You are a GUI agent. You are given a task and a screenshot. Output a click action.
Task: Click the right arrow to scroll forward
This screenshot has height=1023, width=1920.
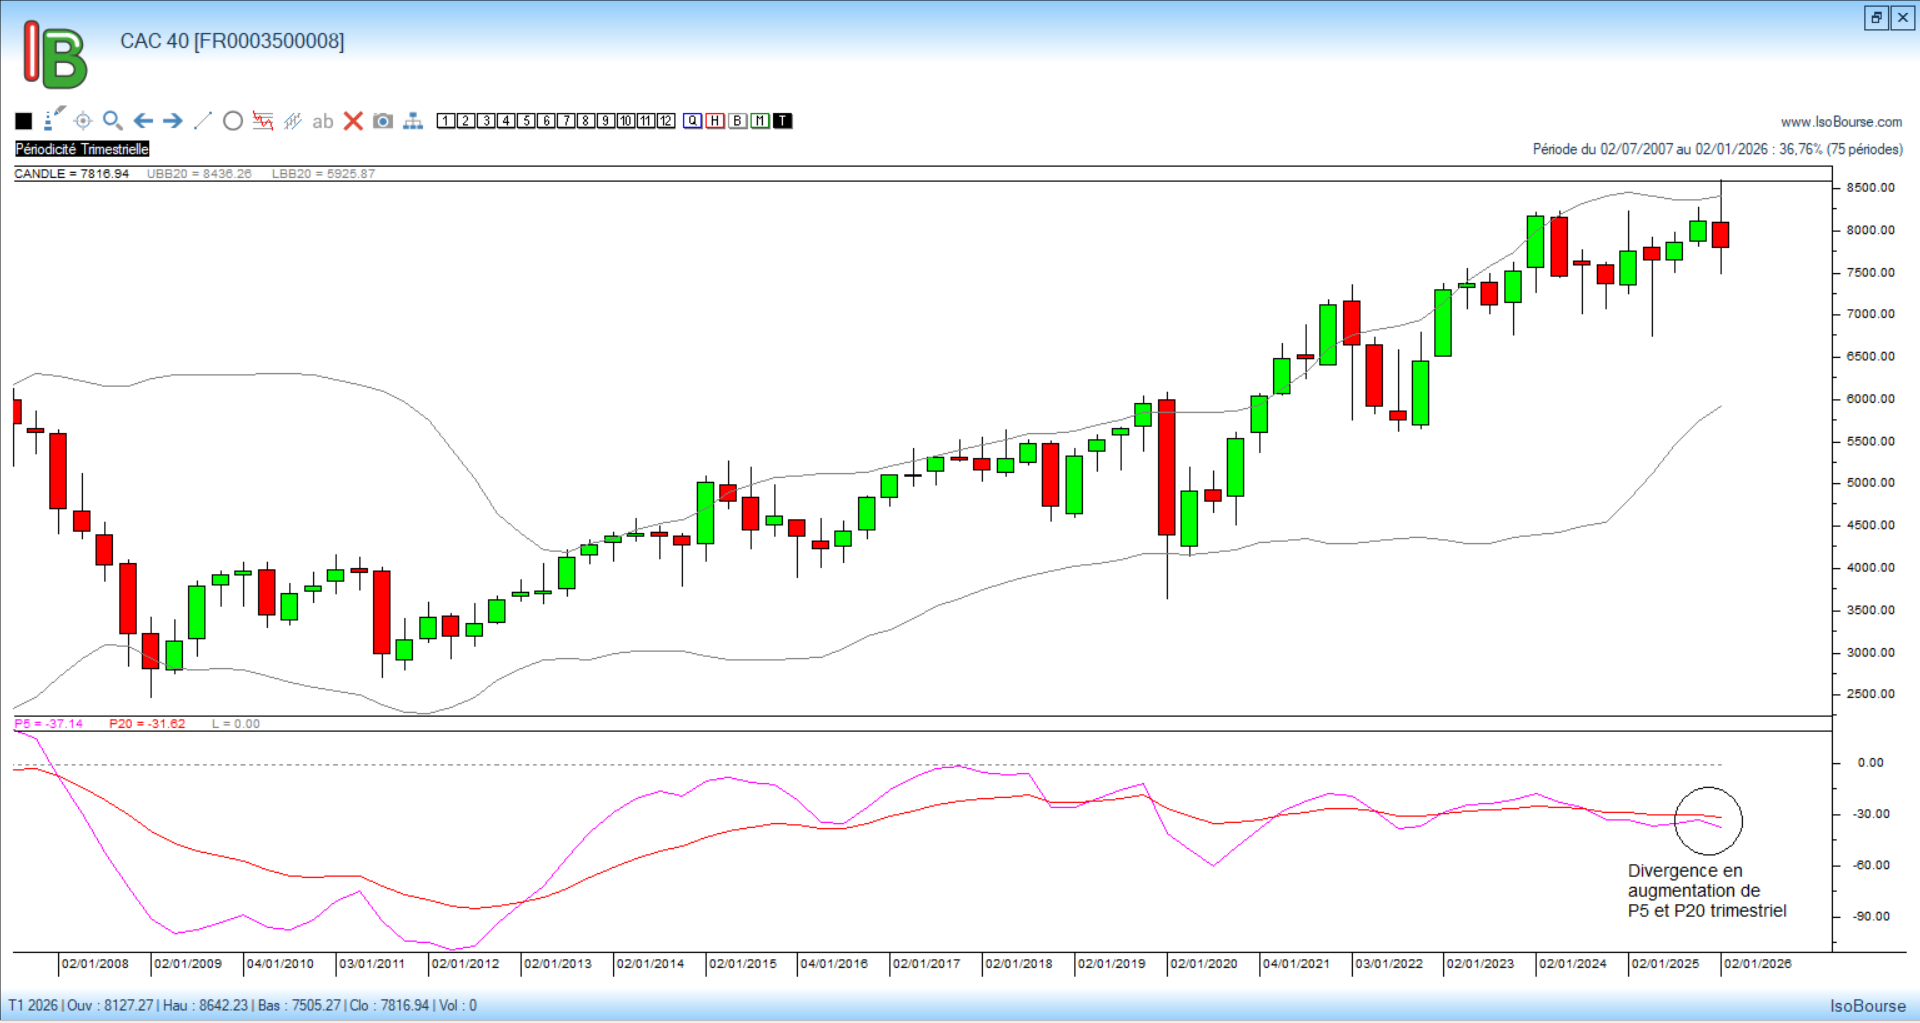click(173, 121)
